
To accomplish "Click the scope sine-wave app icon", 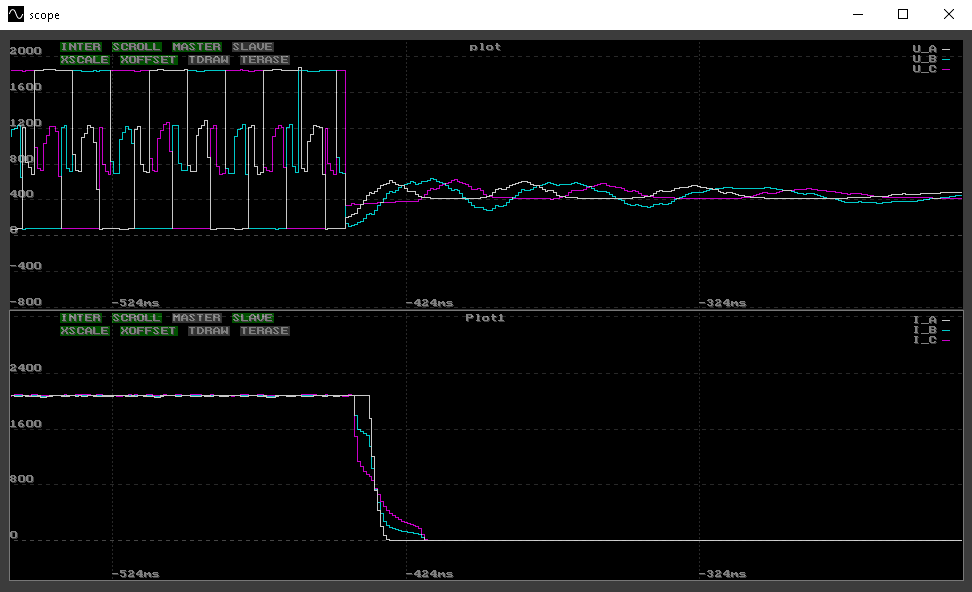I will 15,14.
